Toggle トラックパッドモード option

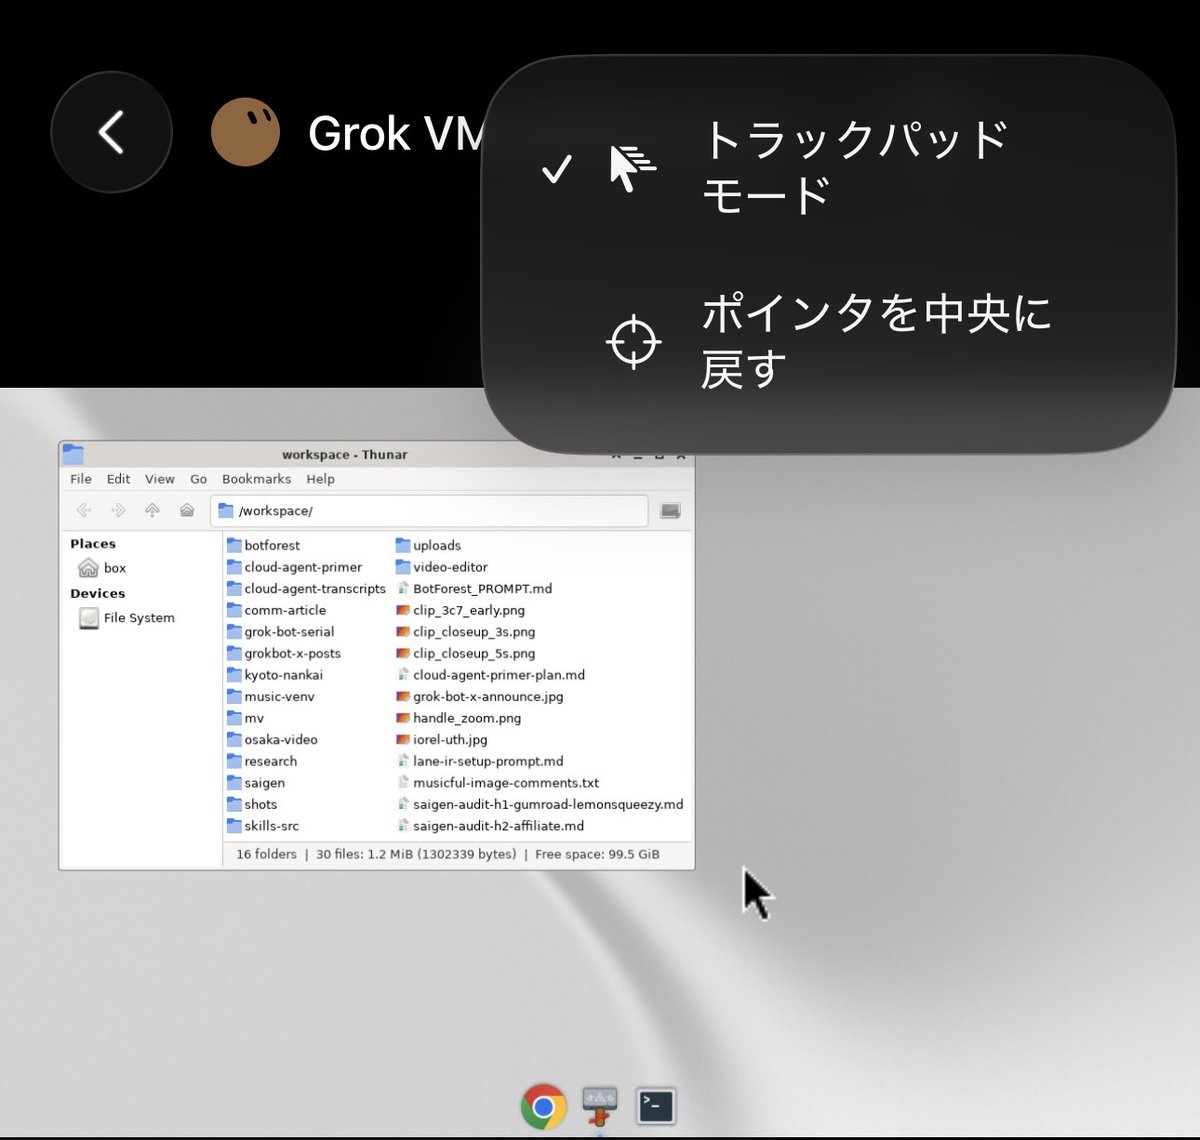tap(828, 167)
